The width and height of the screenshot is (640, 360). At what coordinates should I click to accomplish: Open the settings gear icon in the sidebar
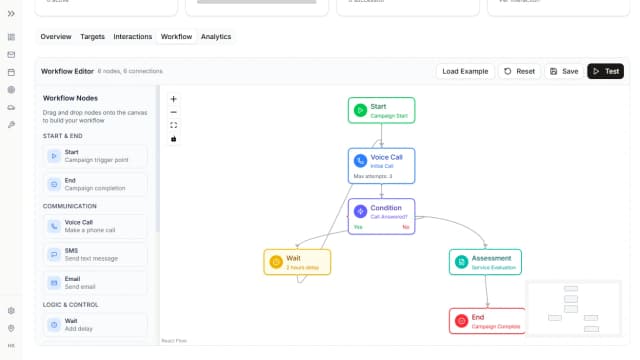11,311
